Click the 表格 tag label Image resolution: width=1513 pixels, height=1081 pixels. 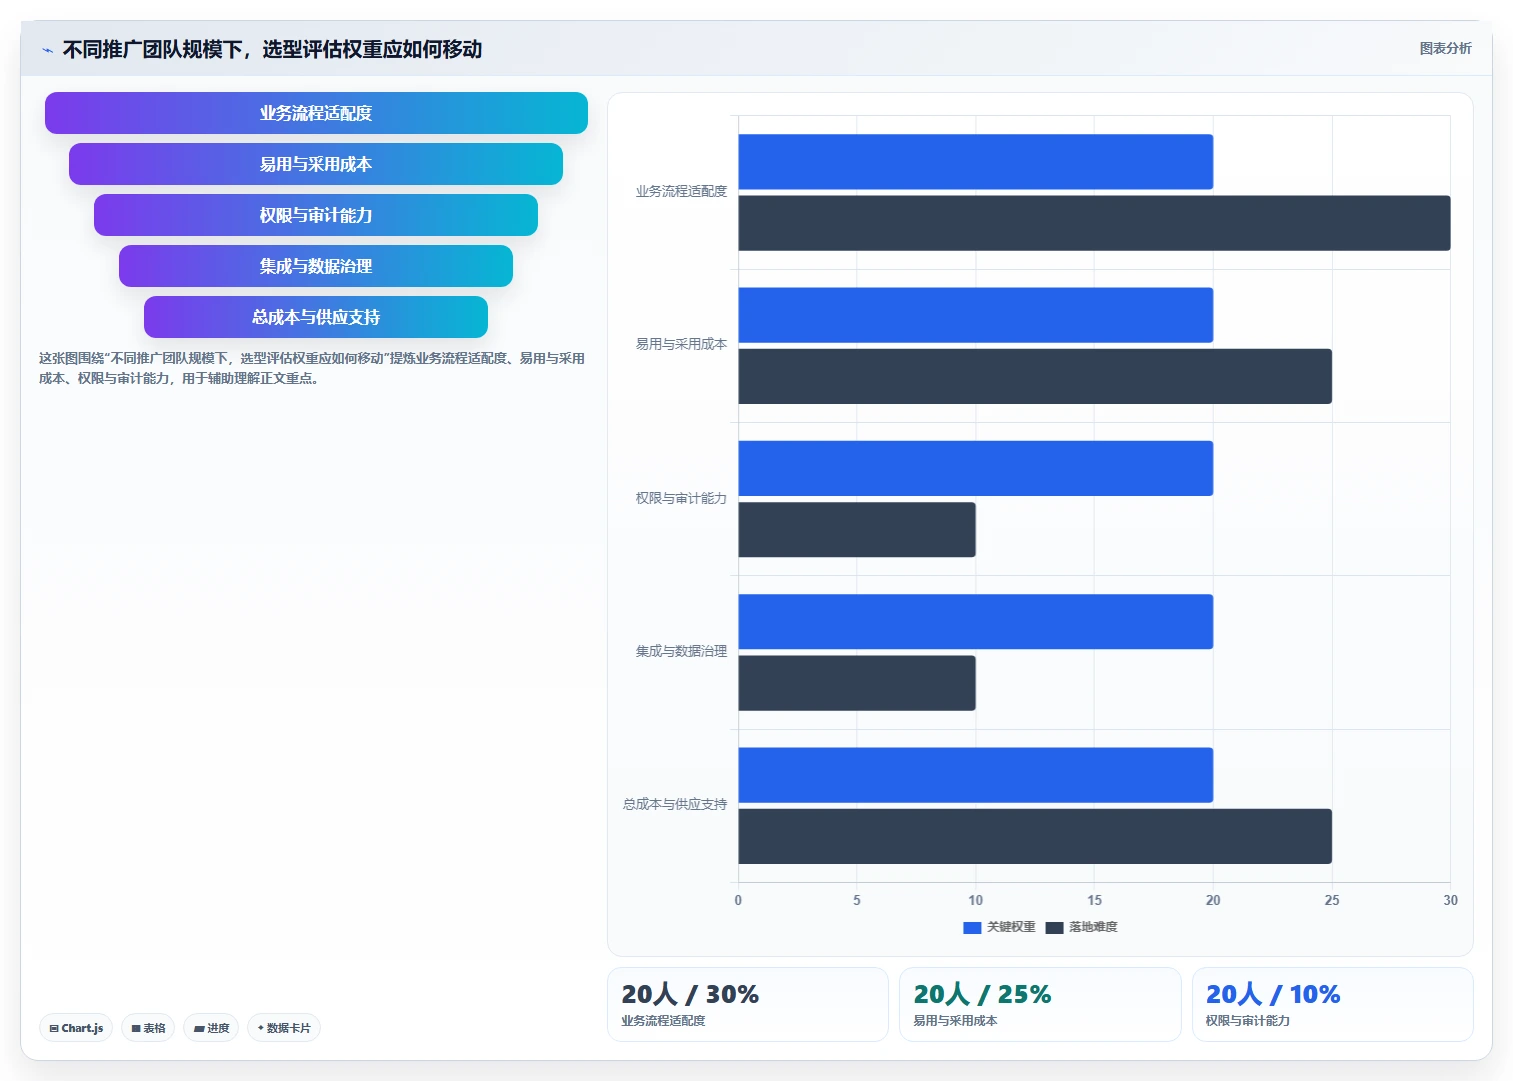(154, 1028)
